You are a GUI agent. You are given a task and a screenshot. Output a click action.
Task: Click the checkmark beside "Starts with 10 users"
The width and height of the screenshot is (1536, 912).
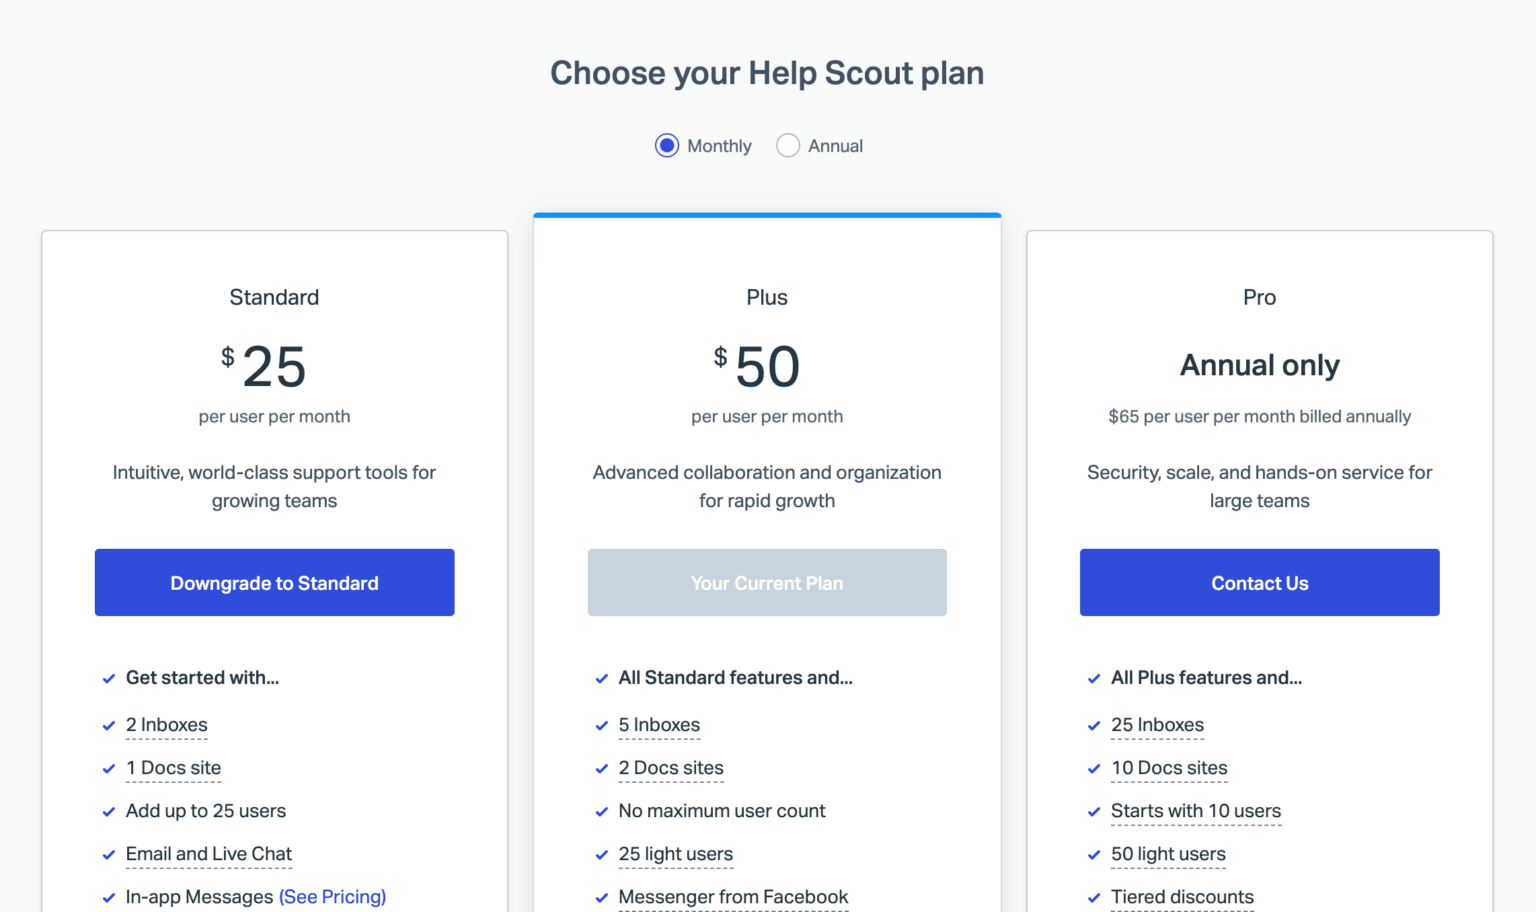click(1094, 811)
